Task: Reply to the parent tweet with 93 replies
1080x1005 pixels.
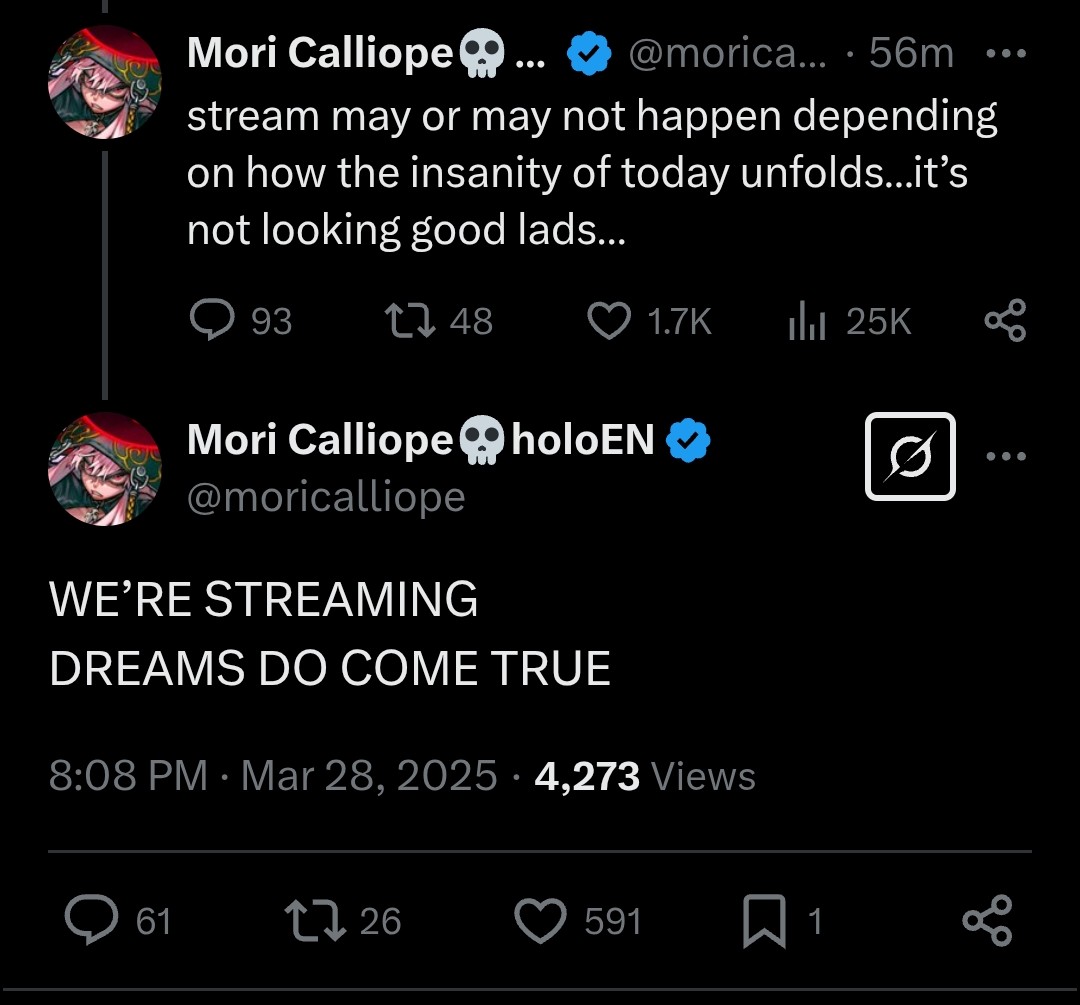Action: pos(211,321)
